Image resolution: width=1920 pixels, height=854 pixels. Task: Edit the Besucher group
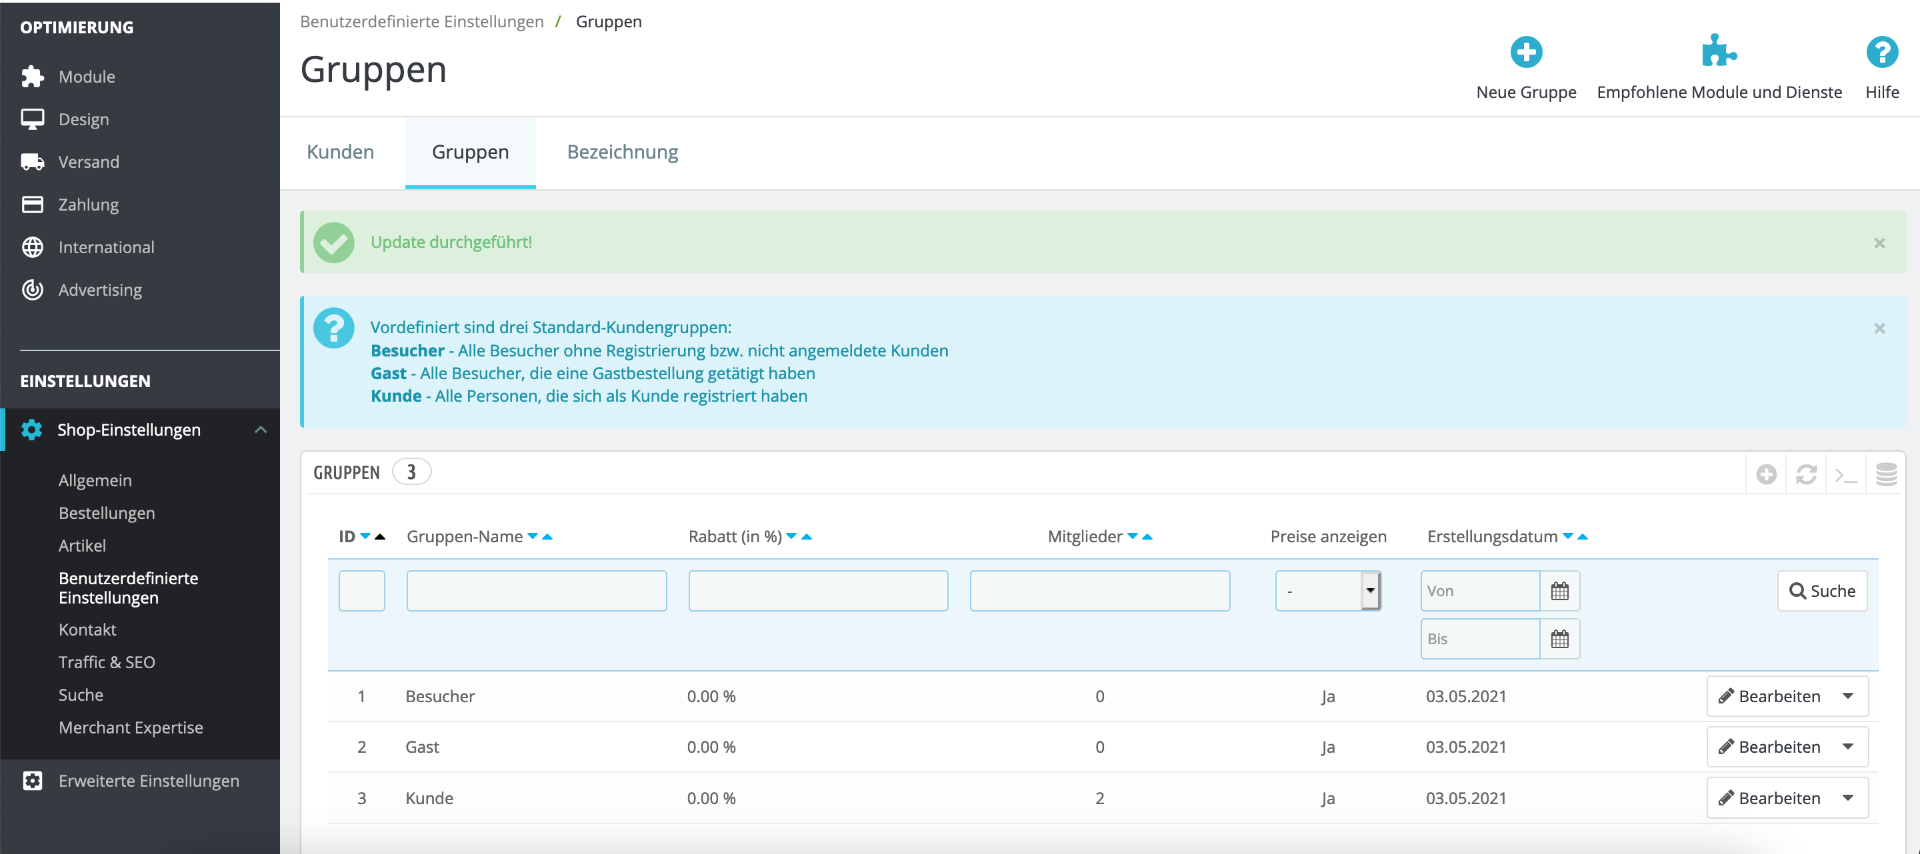click(x=1770, y=696)
